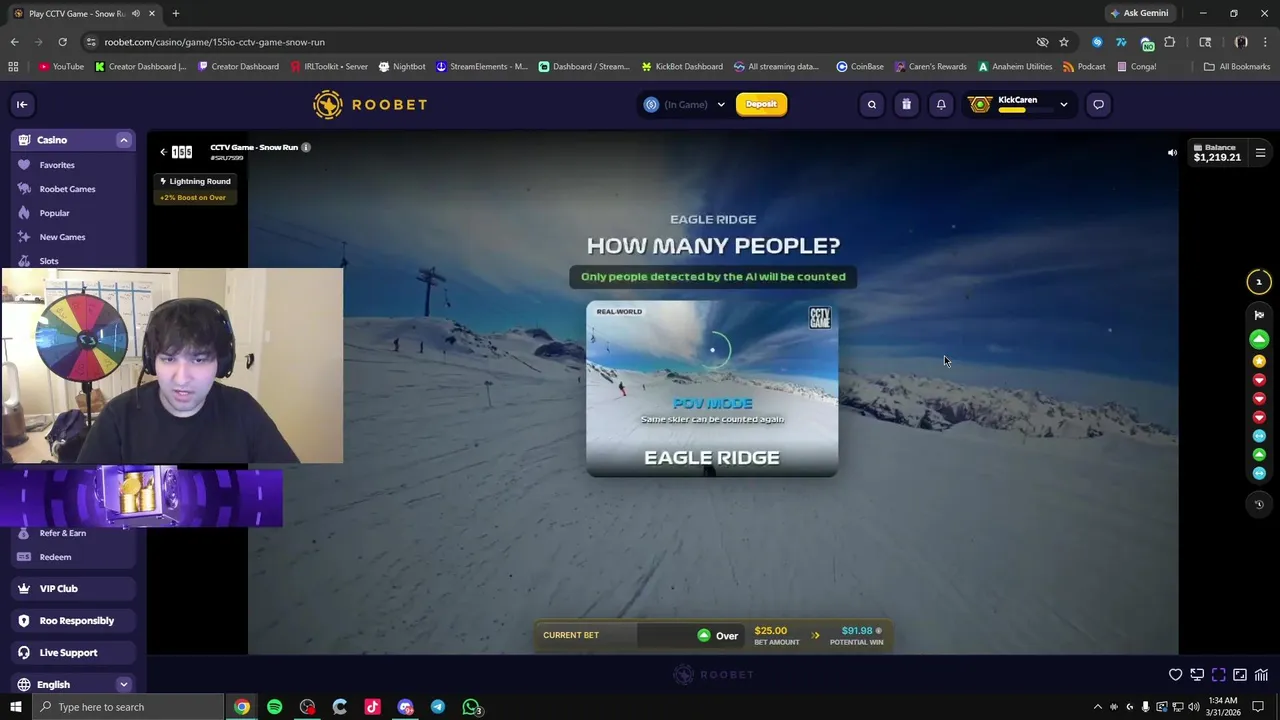Open Redeem in sidebar
The height and width of the screenshot is (720, 1280).
(x=73, y=557)
